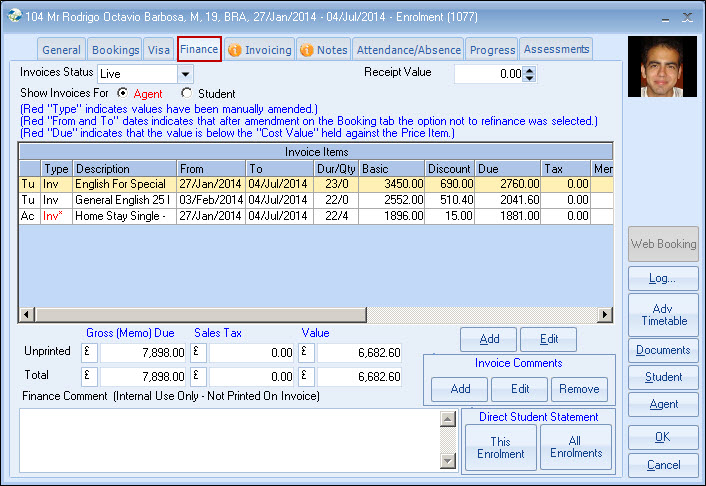Expand the Invoices Status dropdown

point(185,73)
